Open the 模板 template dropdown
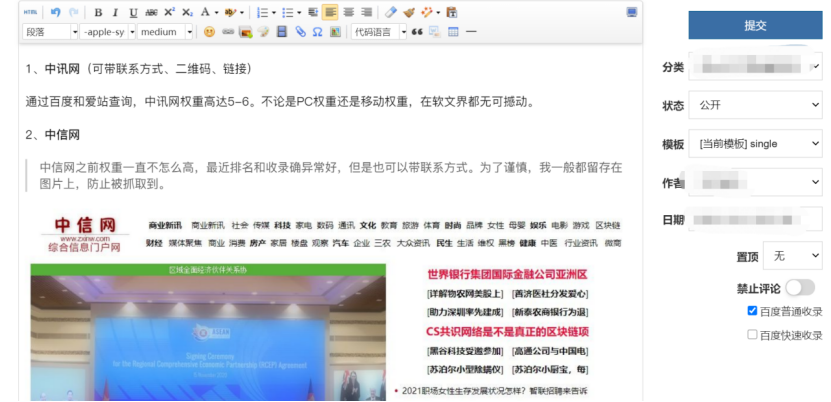Viewport: 831px width, 402px height. [x=755, y=144]
